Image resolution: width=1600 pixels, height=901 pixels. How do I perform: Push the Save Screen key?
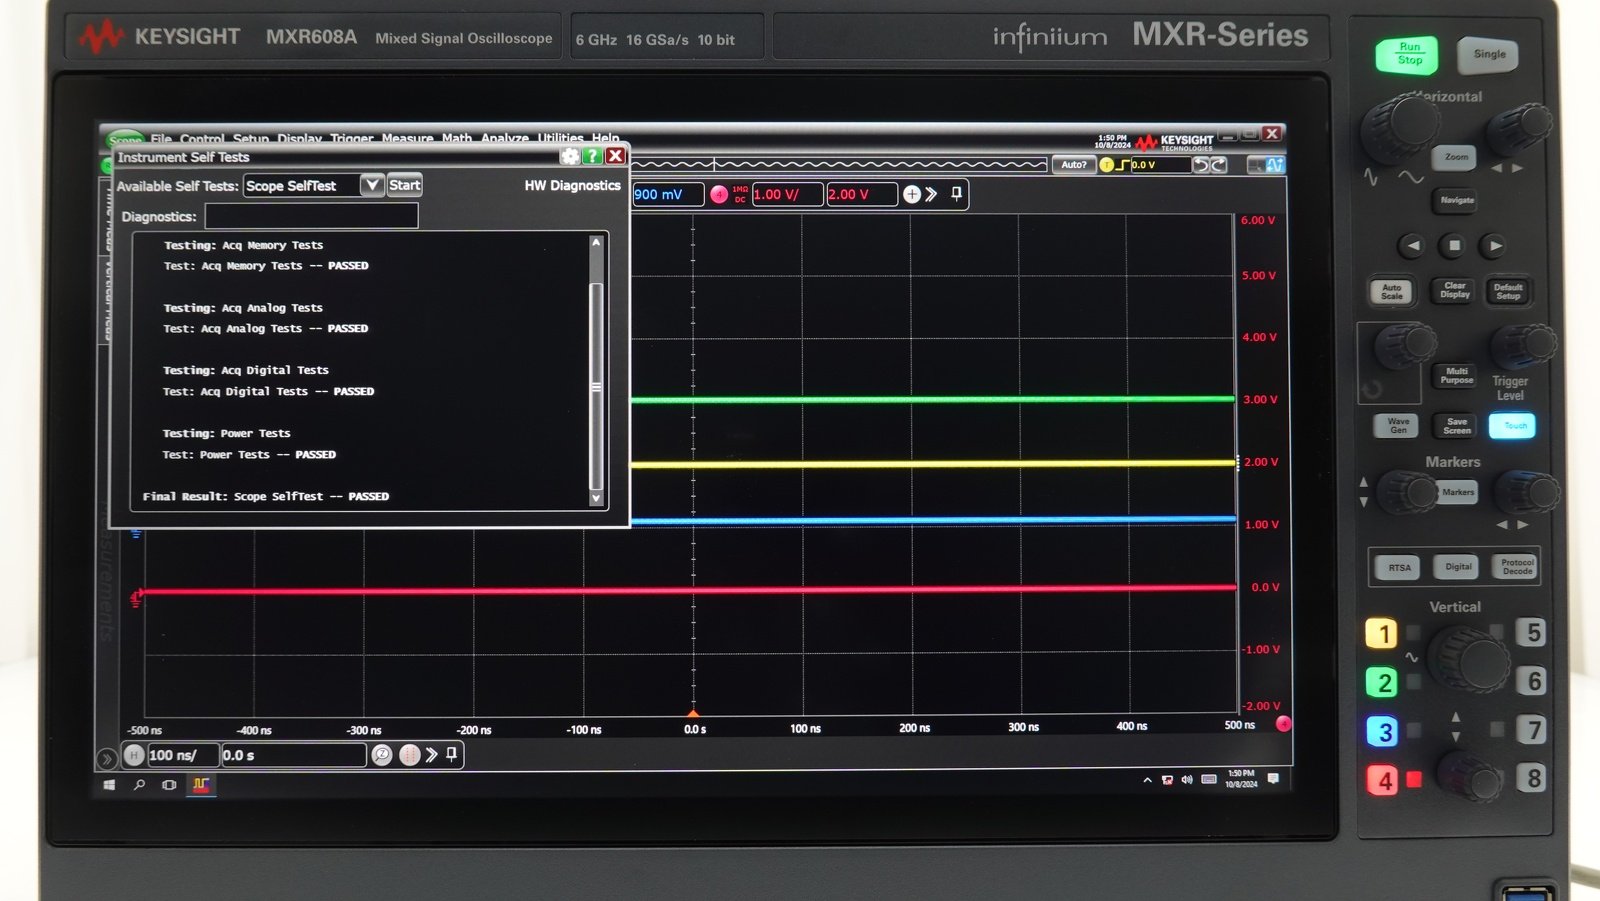pyautogui.click(x=1457, y=426)
